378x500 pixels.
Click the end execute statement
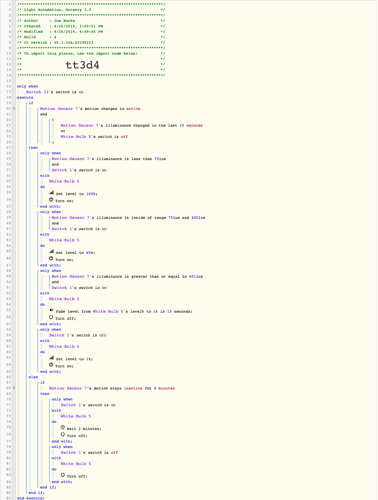(30, 498)
